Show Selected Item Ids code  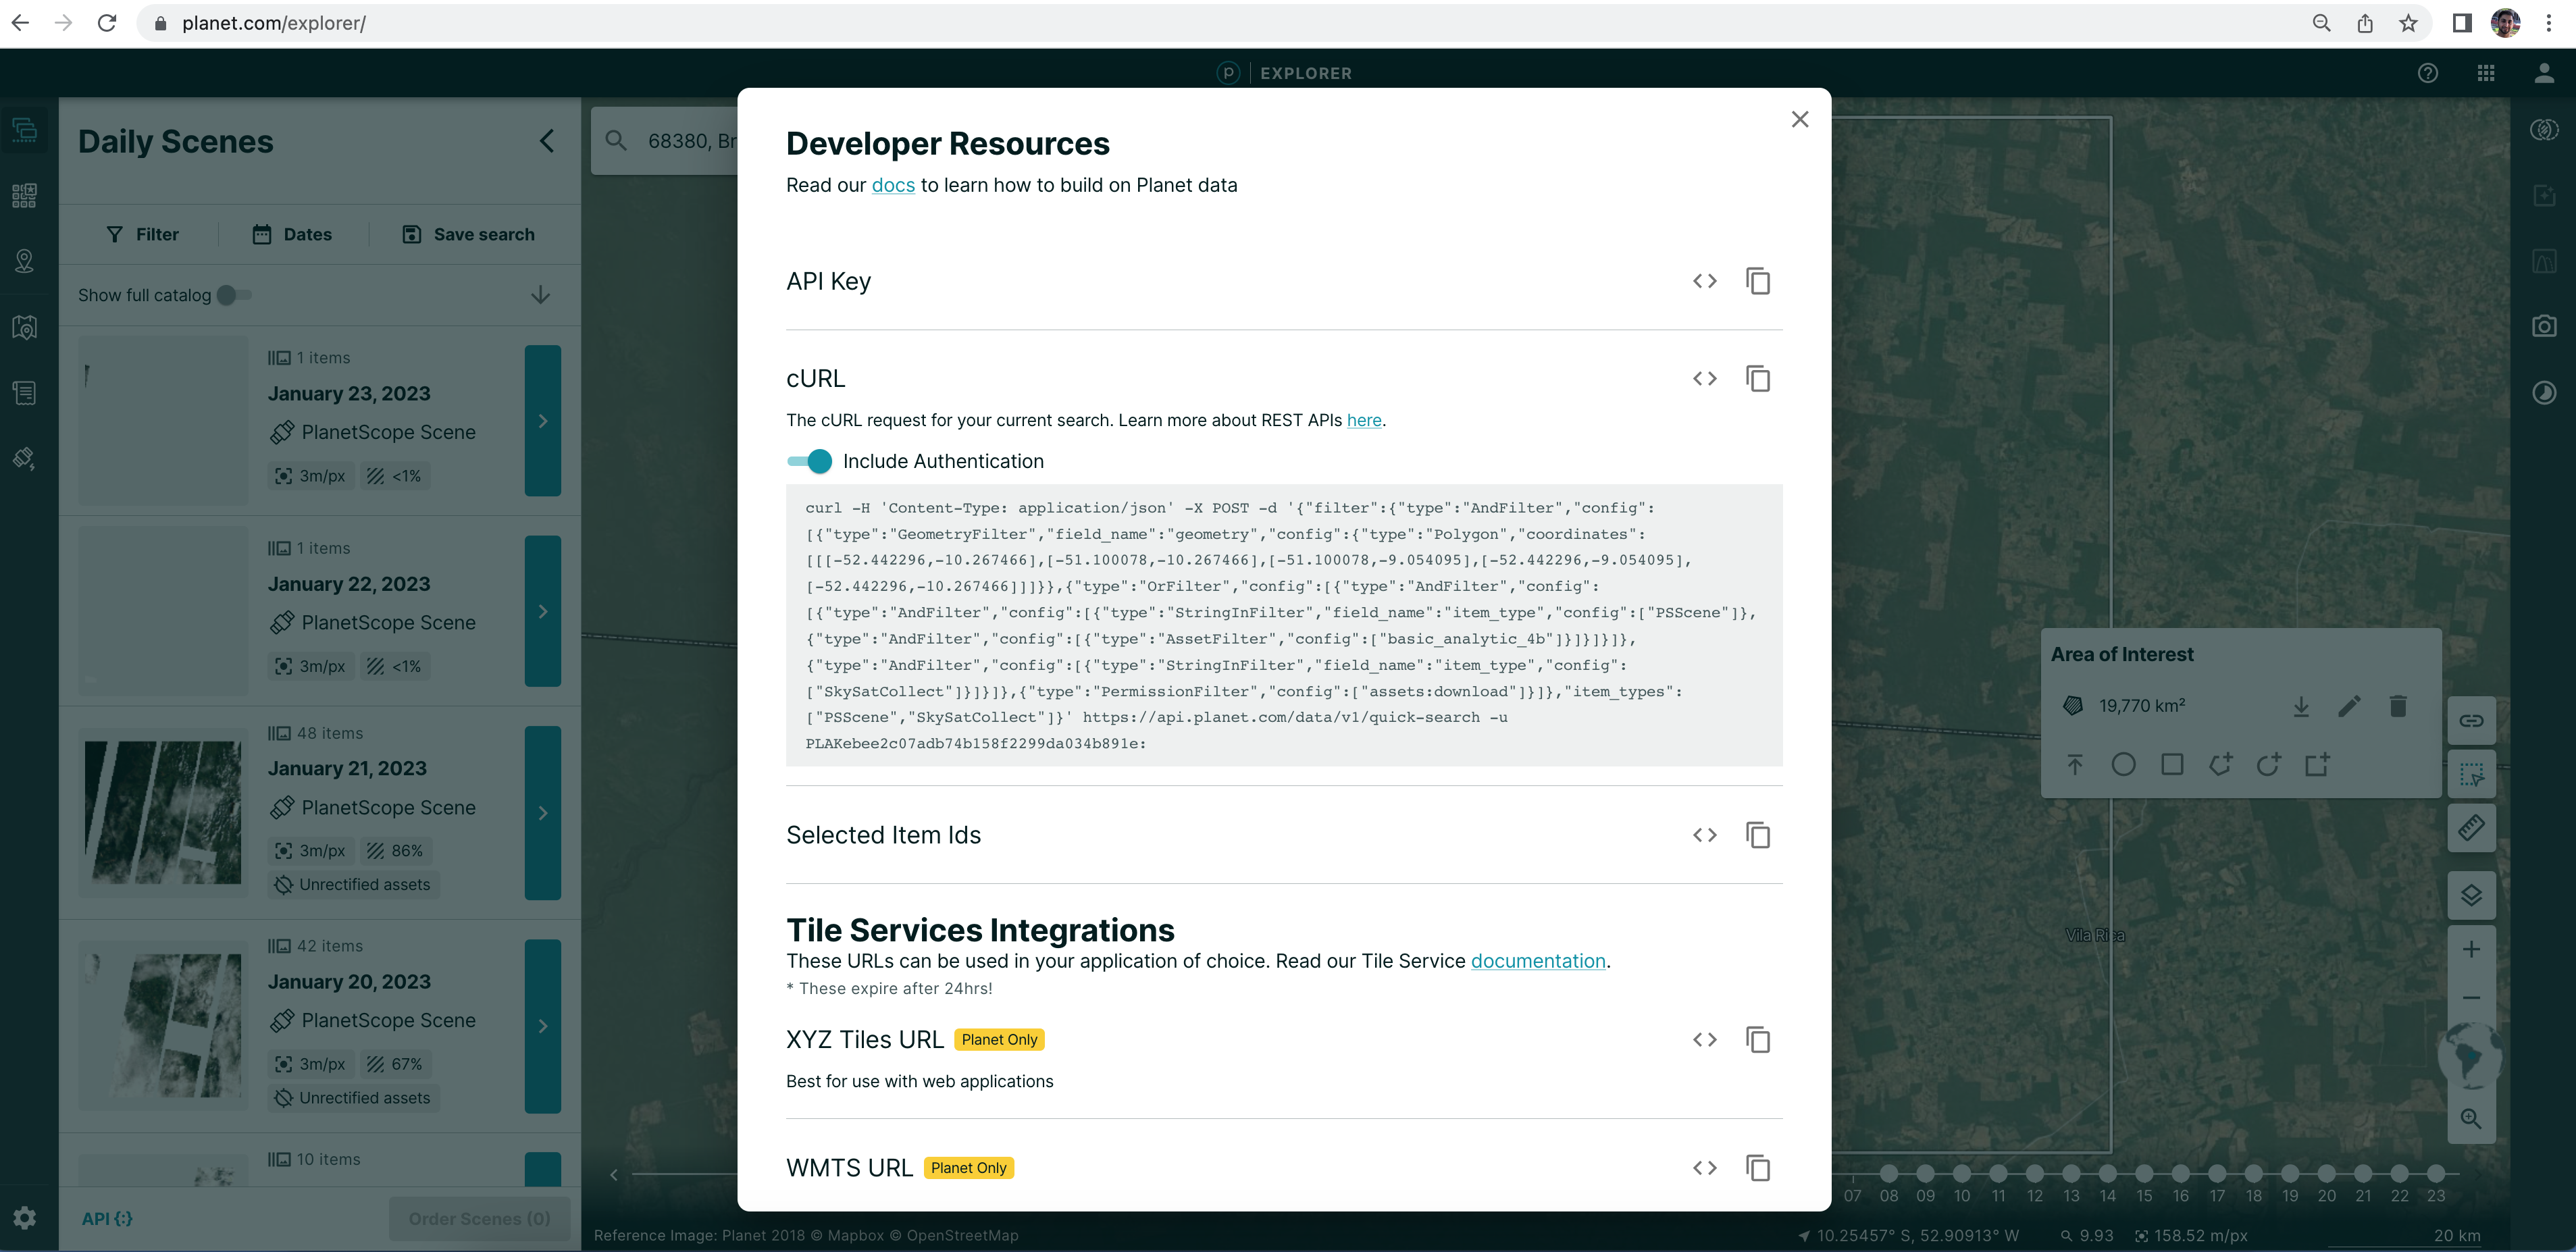pos(1704,835)
